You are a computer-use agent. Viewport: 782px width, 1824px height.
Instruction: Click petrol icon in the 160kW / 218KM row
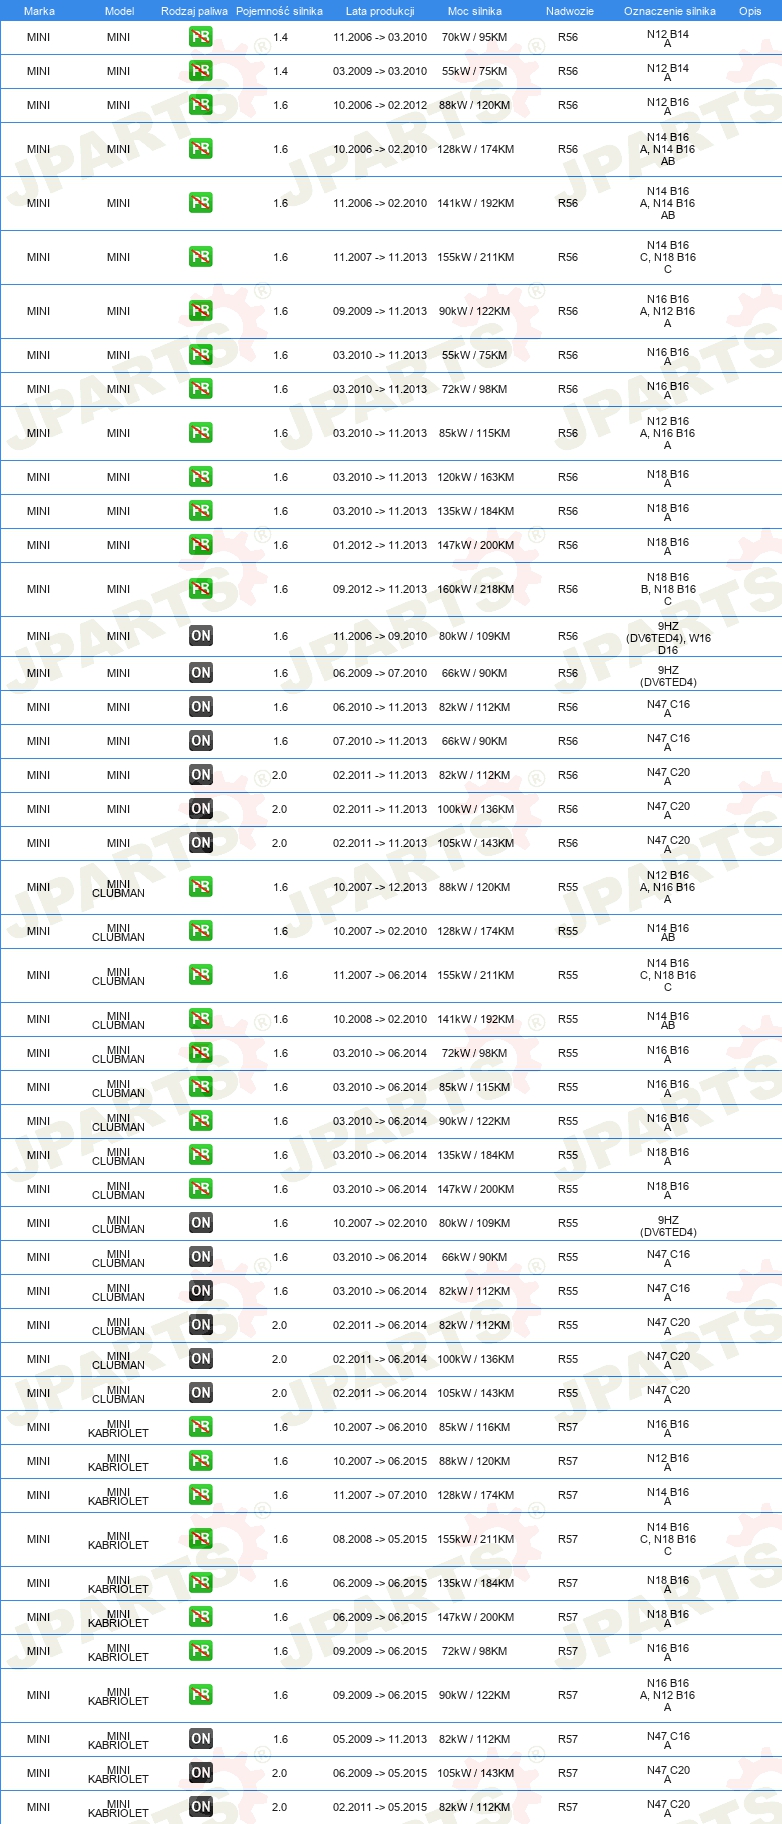pyautogui.click(x=201, y=589)
